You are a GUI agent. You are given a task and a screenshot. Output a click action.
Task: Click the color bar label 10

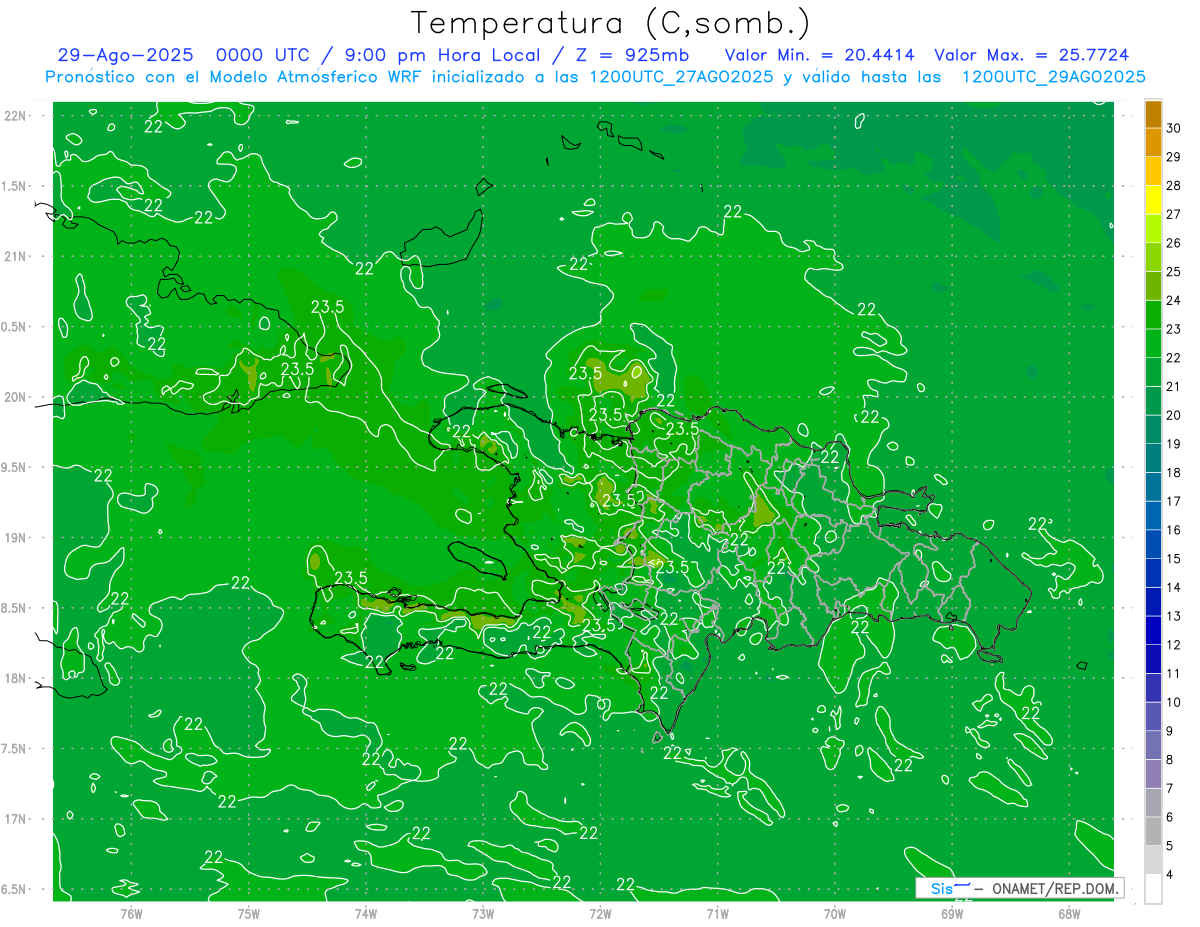coord(1174,702)
